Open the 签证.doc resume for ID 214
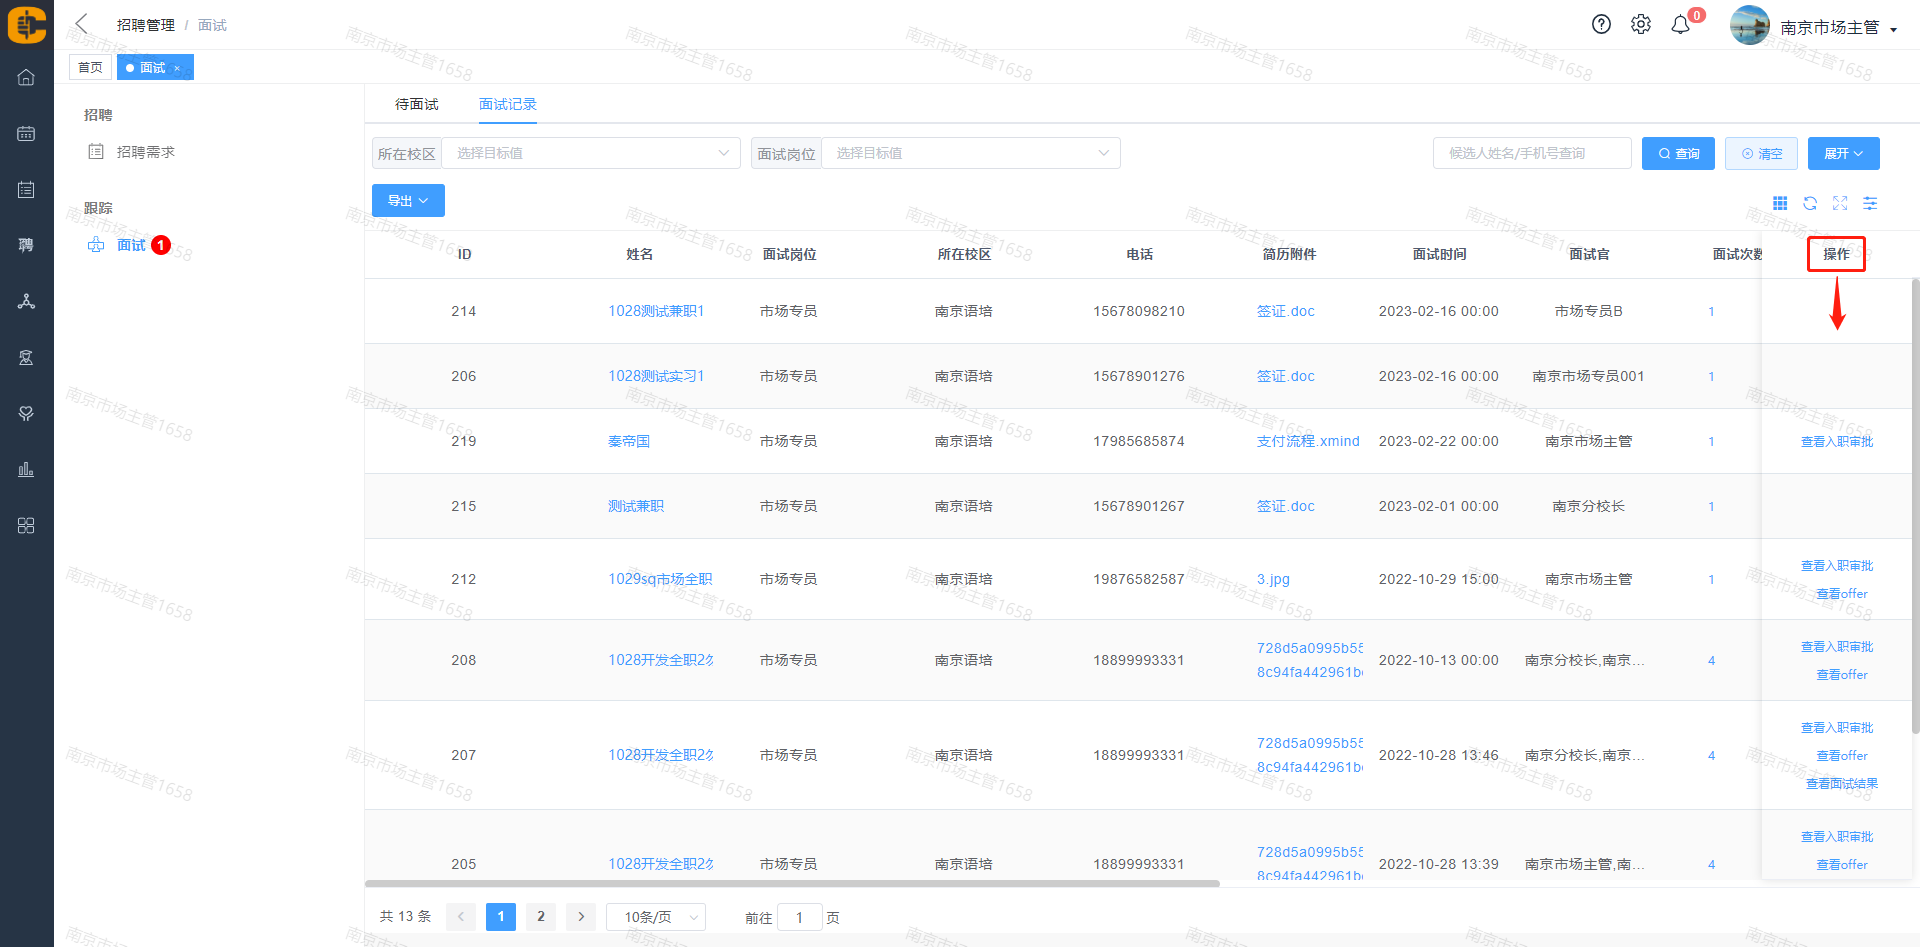 click(x=1285, y=311)
